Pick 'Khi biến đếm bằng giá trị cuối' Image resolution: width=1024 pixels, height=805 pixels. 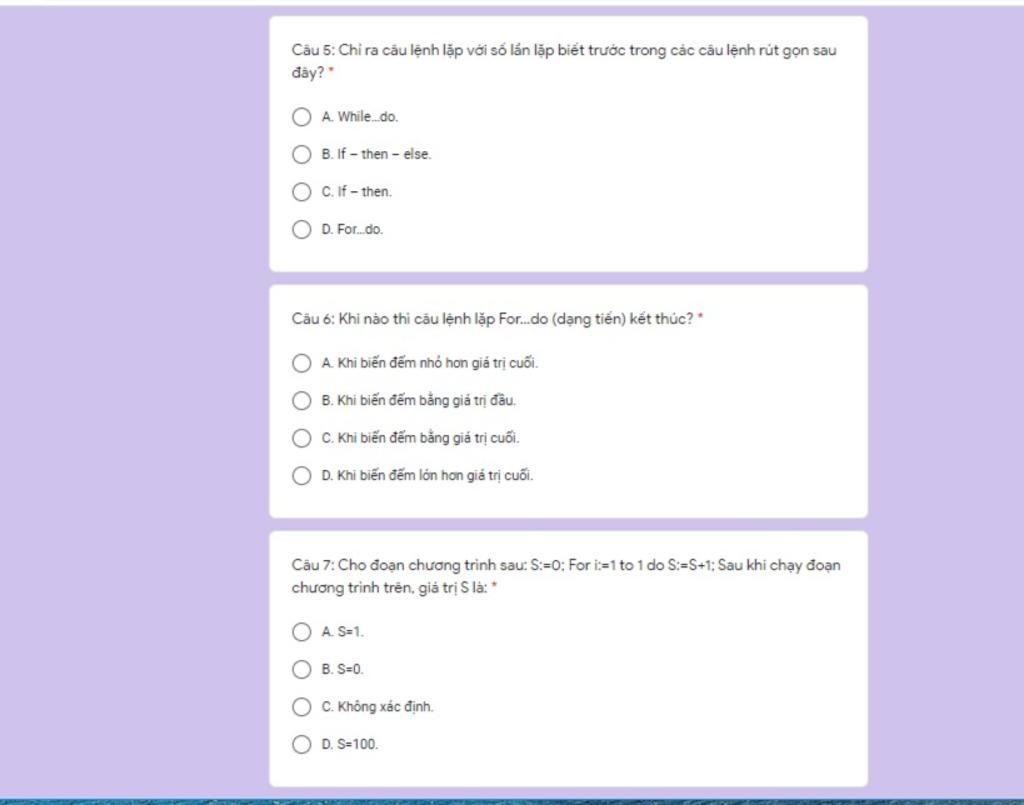coord(301,438)
